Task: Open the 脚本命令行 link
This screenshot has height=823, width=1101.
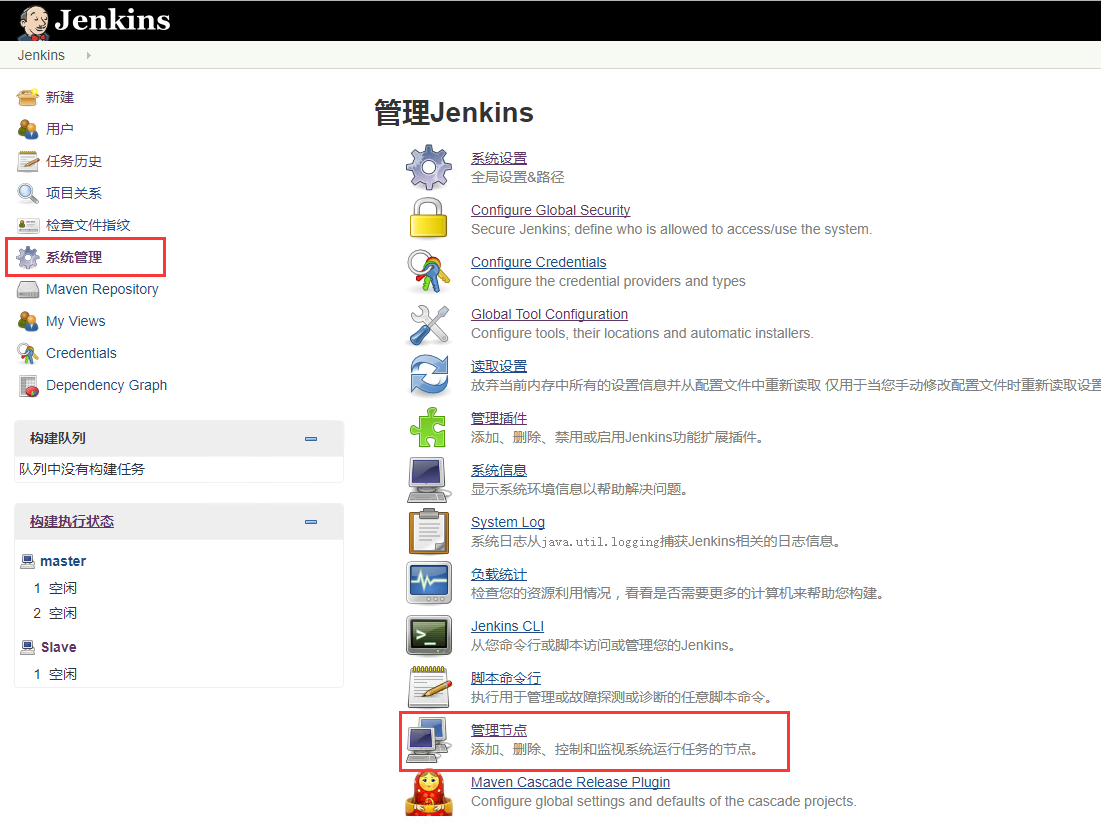Action: (x=506, y=678)
